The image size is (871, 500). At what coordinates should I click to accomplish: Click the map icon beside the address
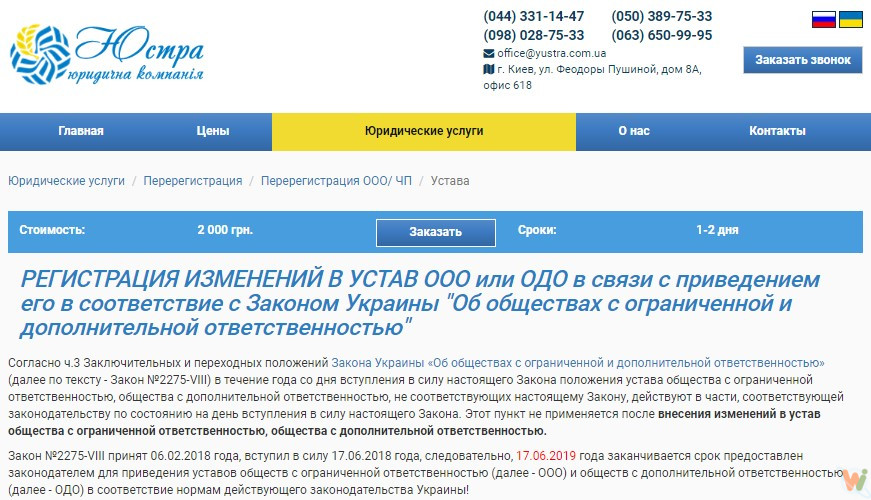488,69
